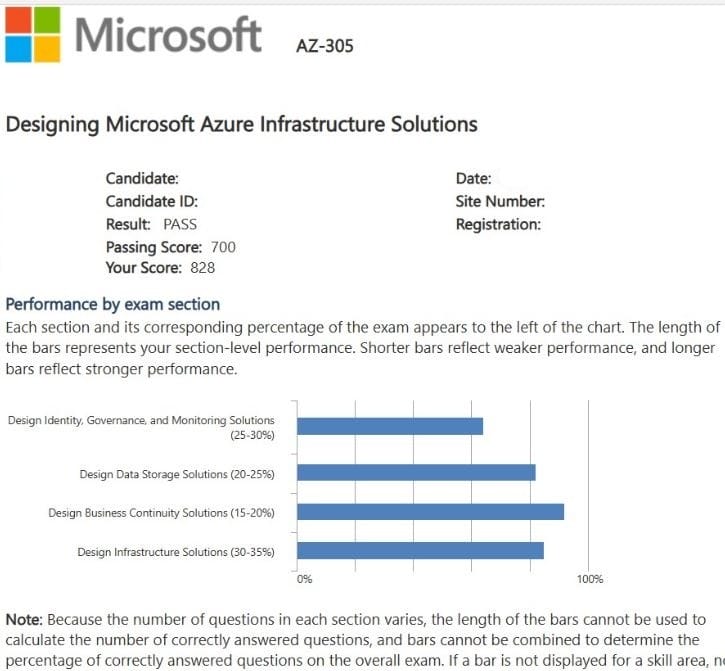Click the bold Note: text
This screenshot has width=725, height=671.
24,620
